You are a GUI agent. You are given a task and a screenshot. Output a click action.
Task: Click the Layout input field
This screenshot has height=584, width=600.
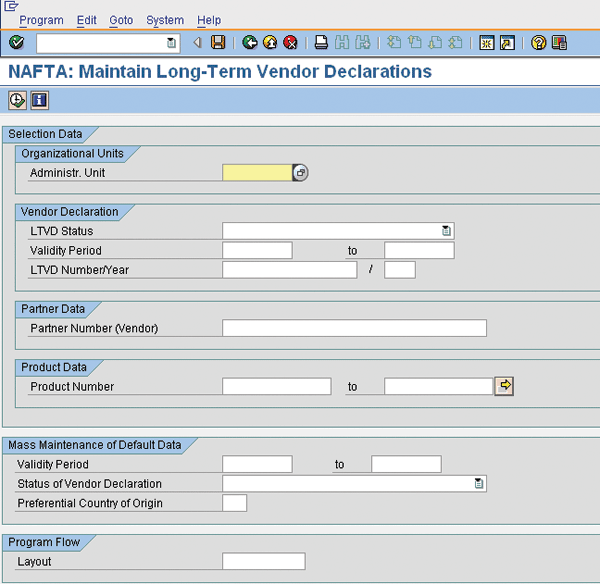click(x=264, y=561)
